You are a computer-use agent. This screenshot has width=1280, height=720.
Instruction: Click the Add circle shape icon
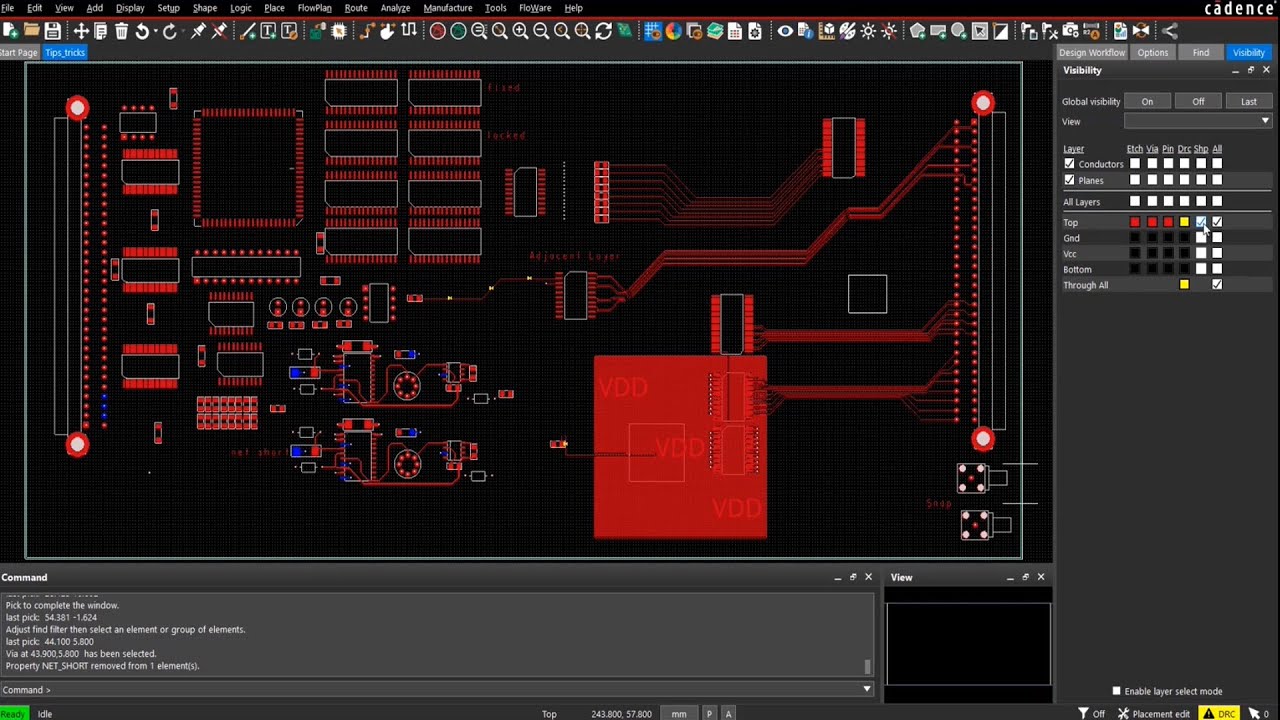[959, 31]
